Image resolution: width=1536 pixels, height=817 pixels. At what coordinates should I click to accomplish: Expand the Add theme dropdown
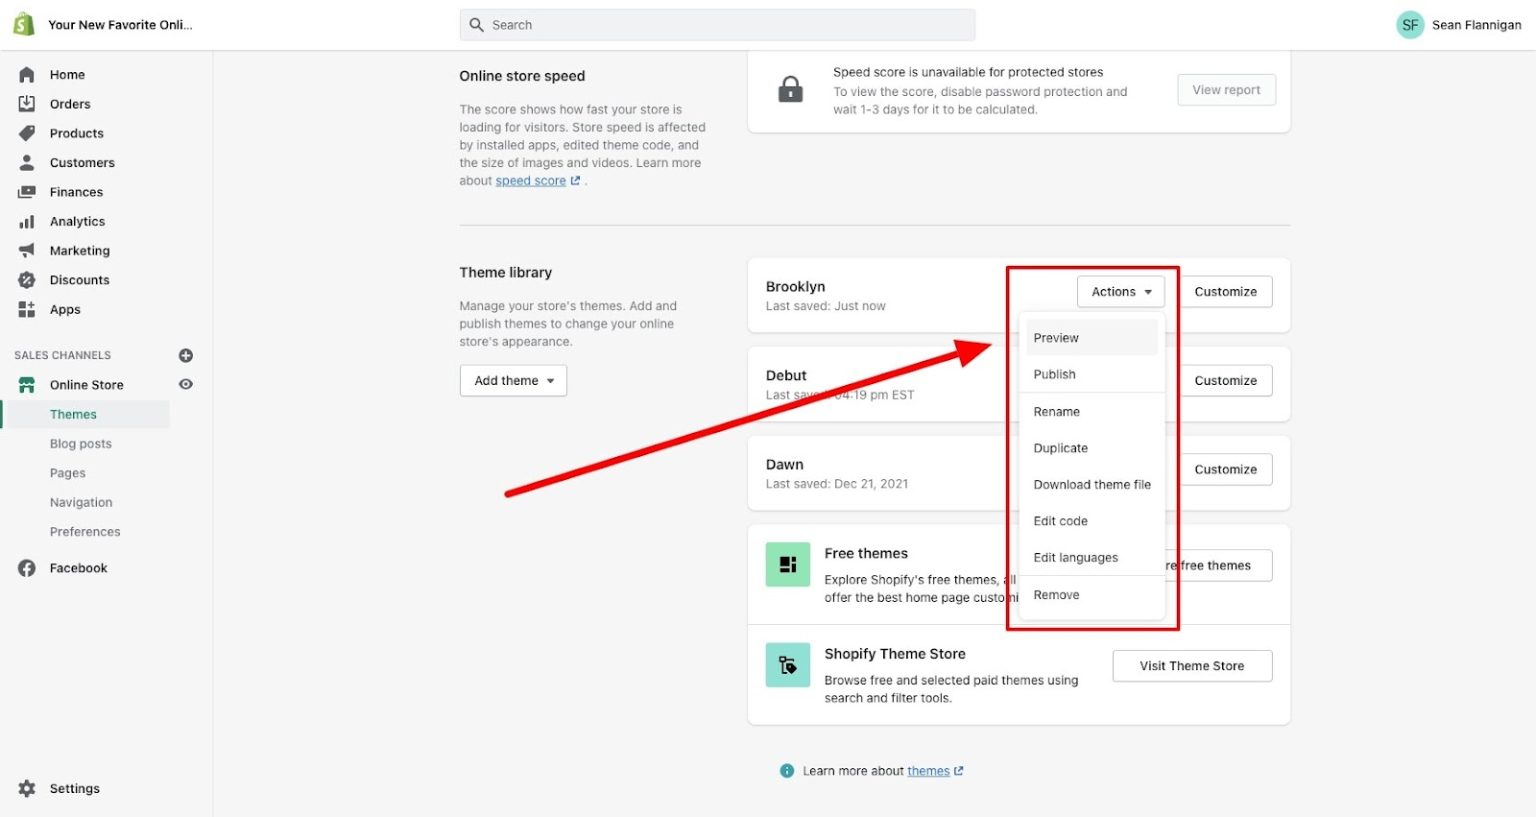[x=513, y=381]
